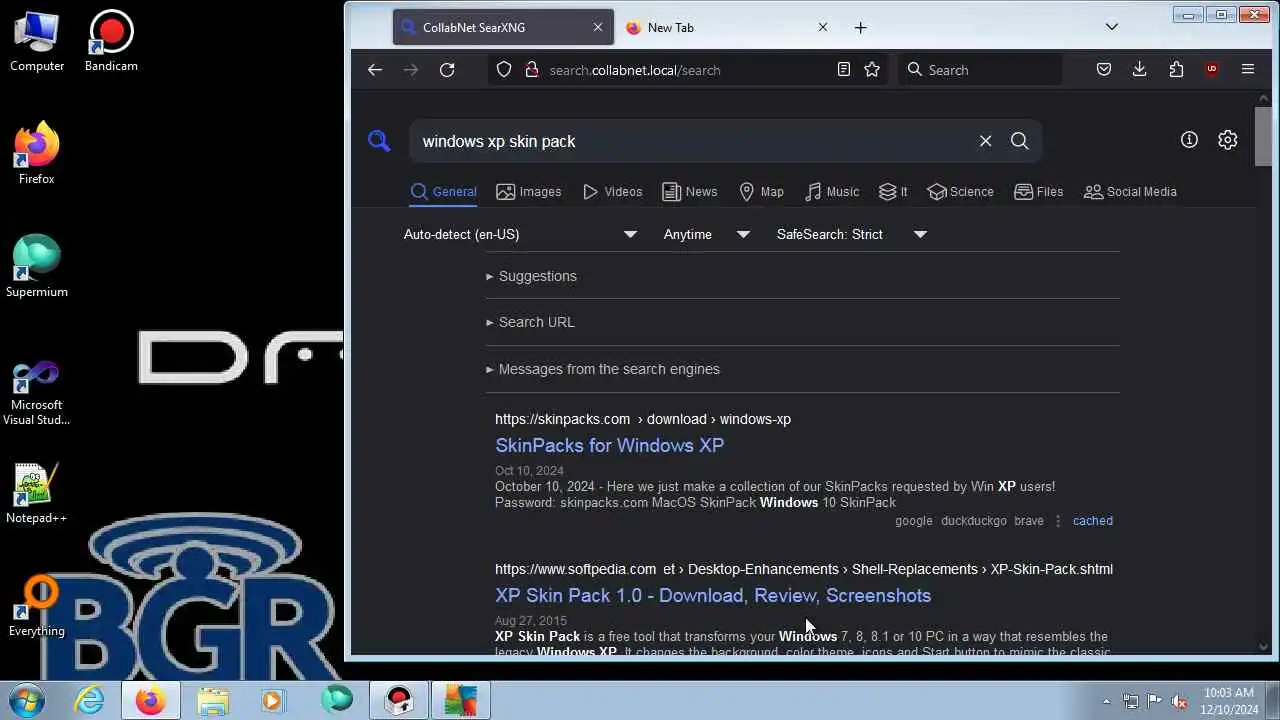This screenshot has height=720, width=1280.
Task: Click the page vertical scrollbar thumb
Action: pos(1263,136)
